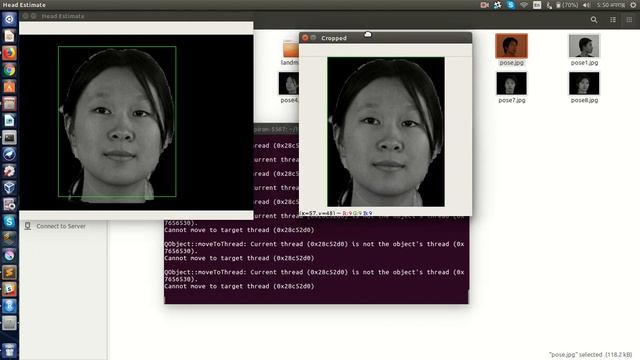Open the battery 70% indicator

click(567, 5)
